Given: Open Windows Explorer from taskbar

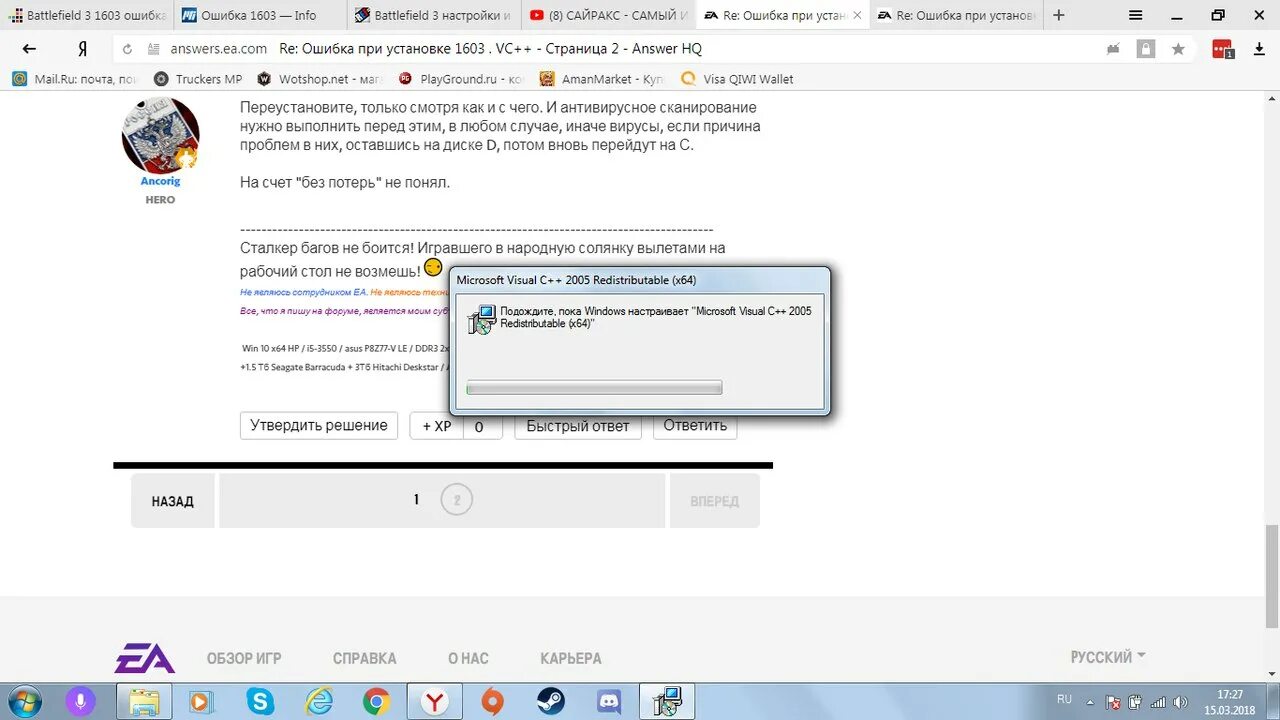Looking at the screenshot, I should point(144,701).
